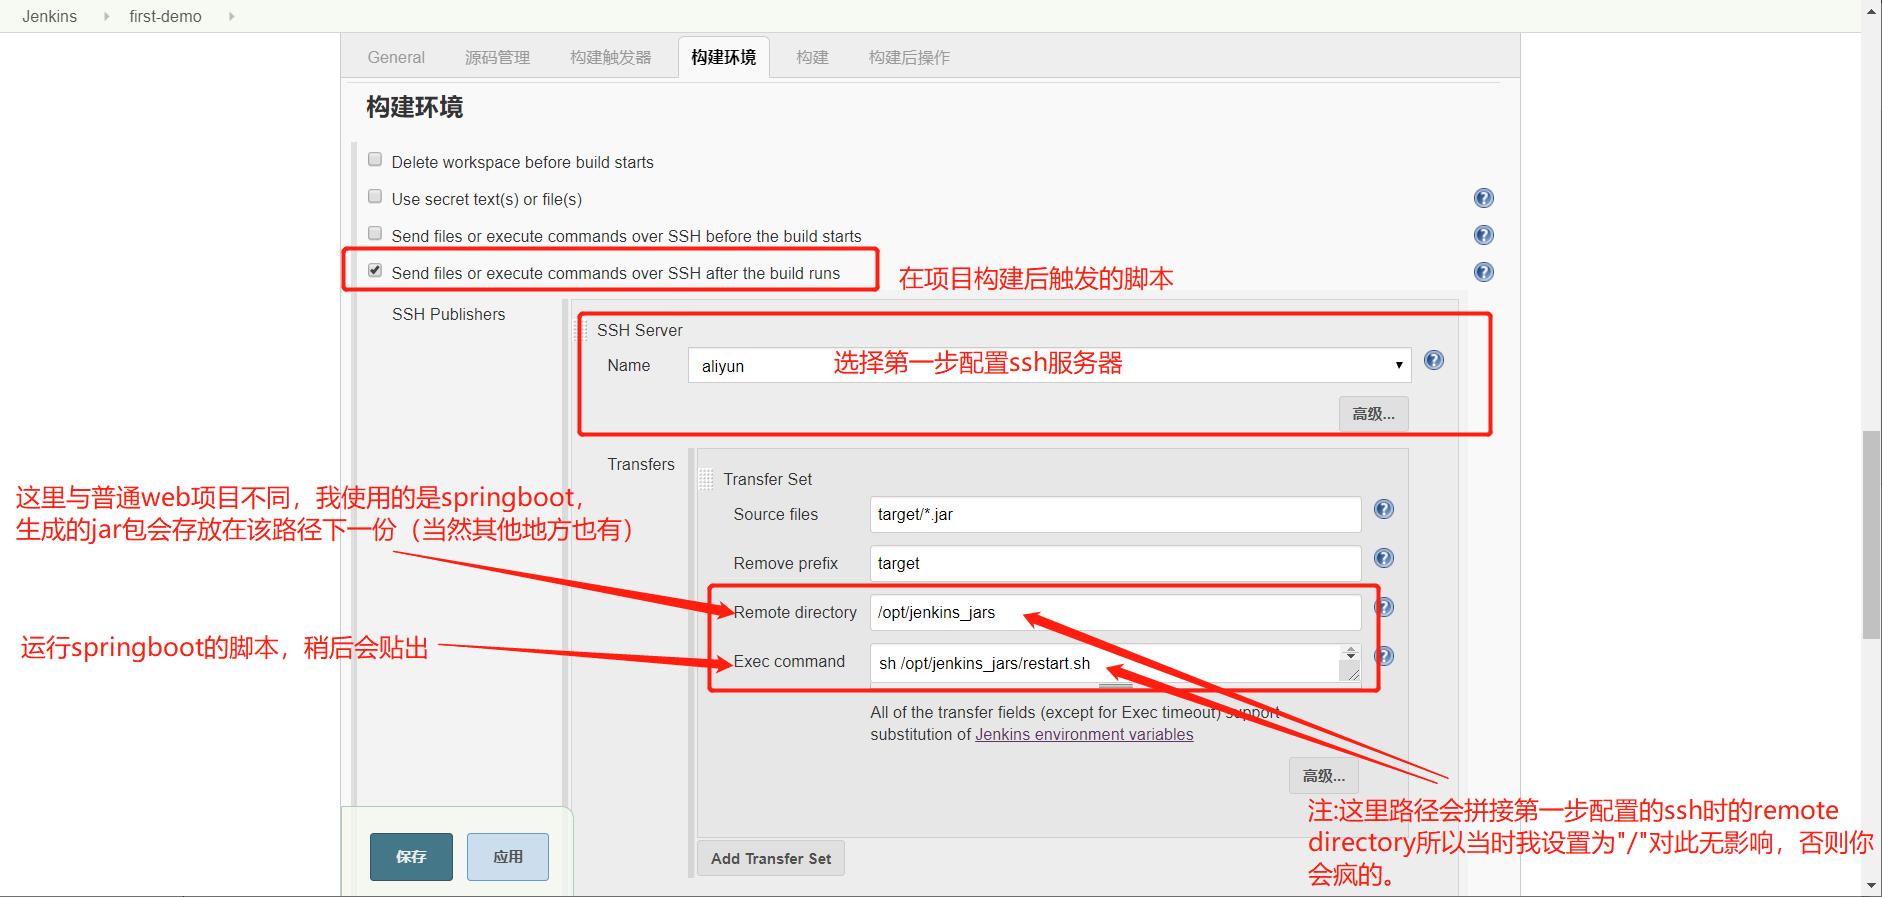The image size is (1882, 897).
Task: Click the drag handle beside SSH Server
Action: [x=581, y=330]
